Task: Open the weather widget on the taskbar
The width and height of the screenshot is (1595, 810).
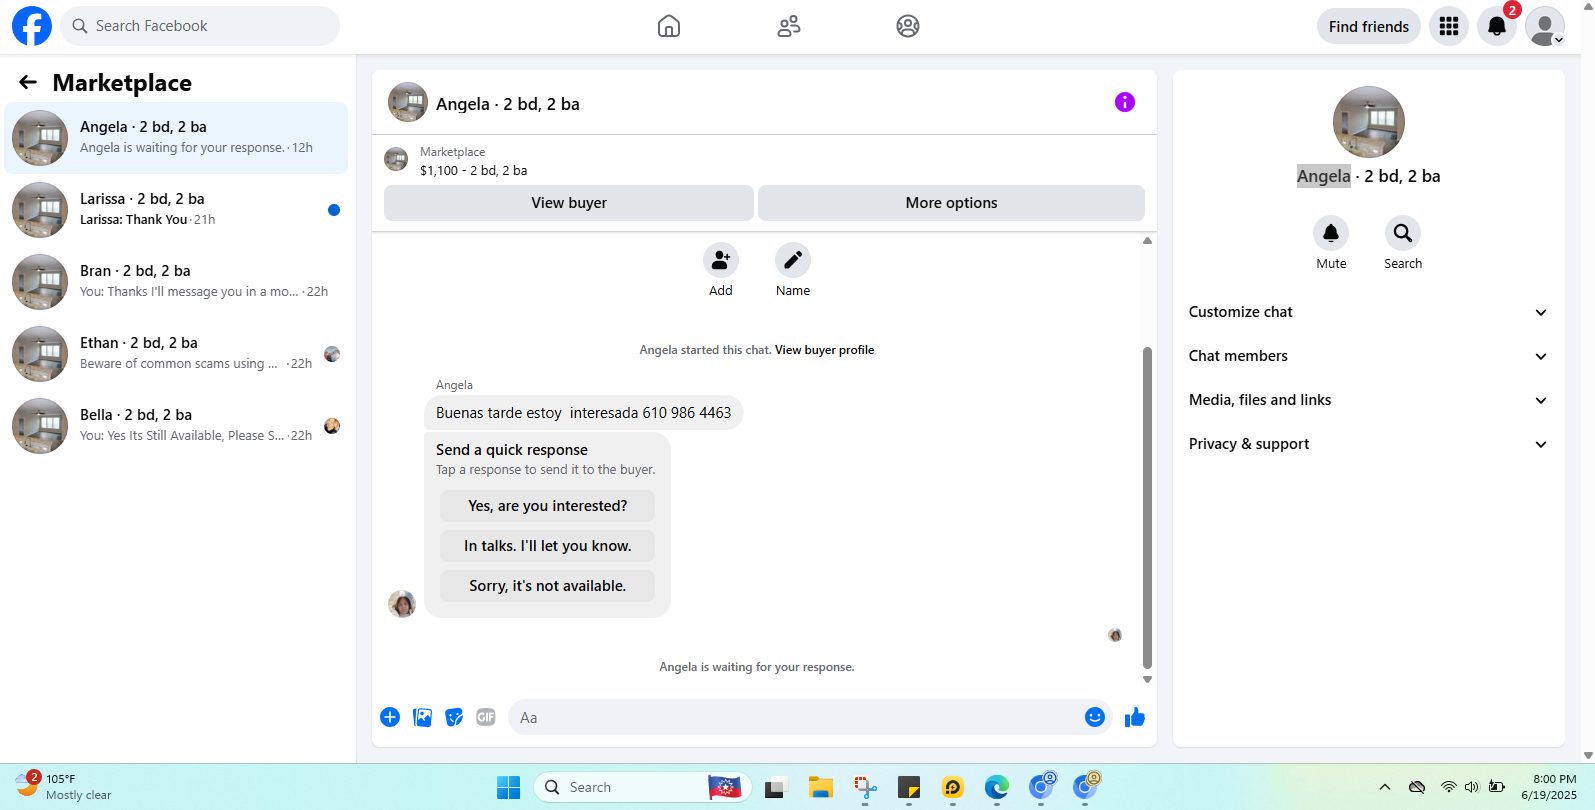Action: (x=62, y=787)
